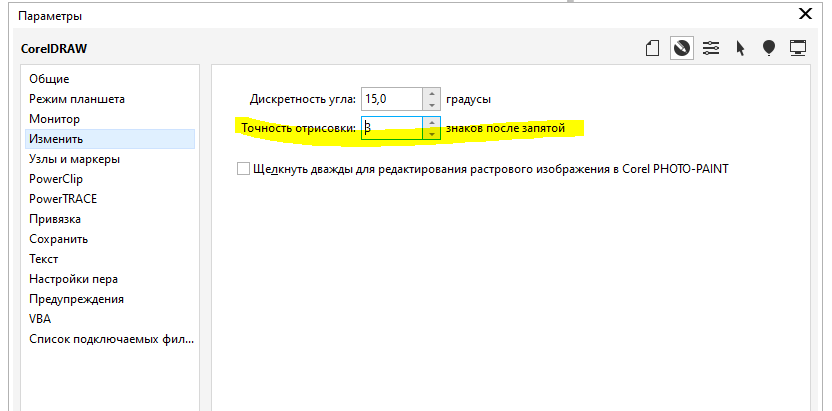
Task: Click the CorelDRAW section heading
Action: [54, 49]
